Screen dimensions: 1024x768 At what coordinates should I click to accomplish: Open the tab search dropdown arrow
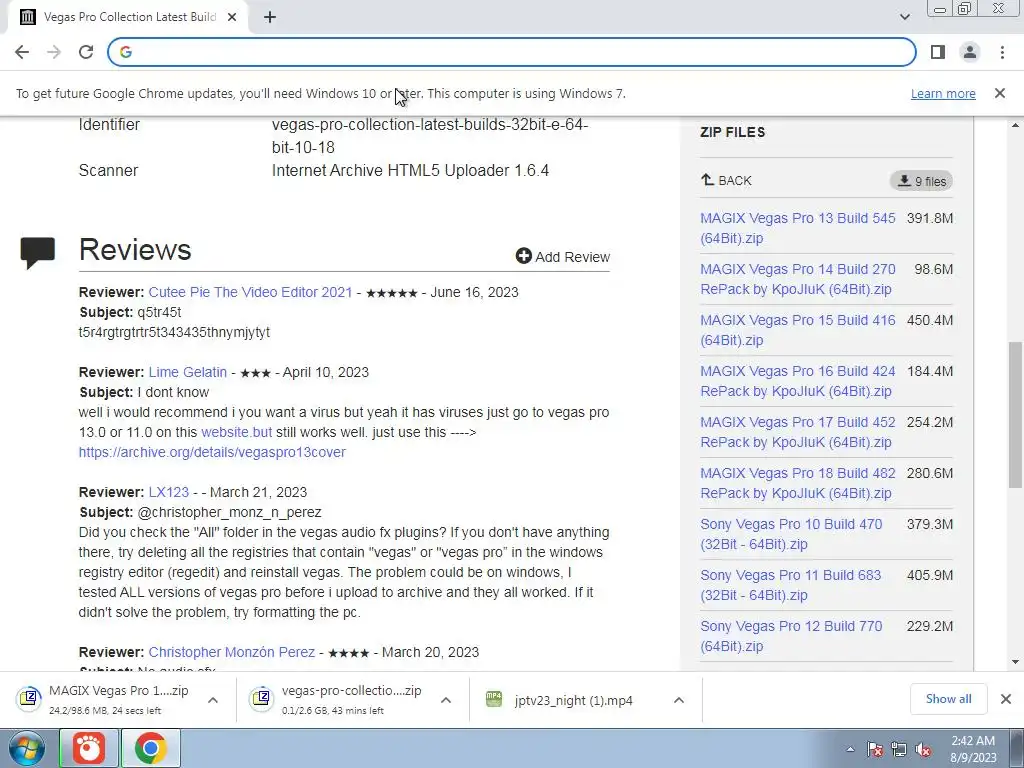click(904, 17)
